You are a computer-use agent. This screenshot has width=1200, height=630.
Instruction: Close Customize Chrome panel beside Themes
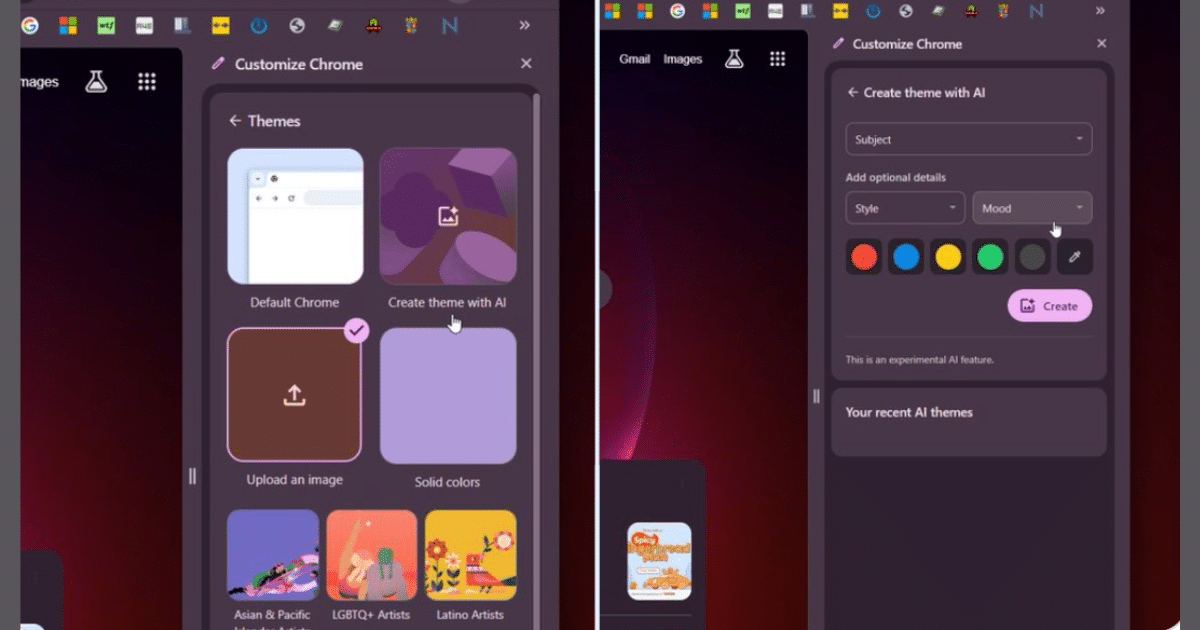pos(526,64)
